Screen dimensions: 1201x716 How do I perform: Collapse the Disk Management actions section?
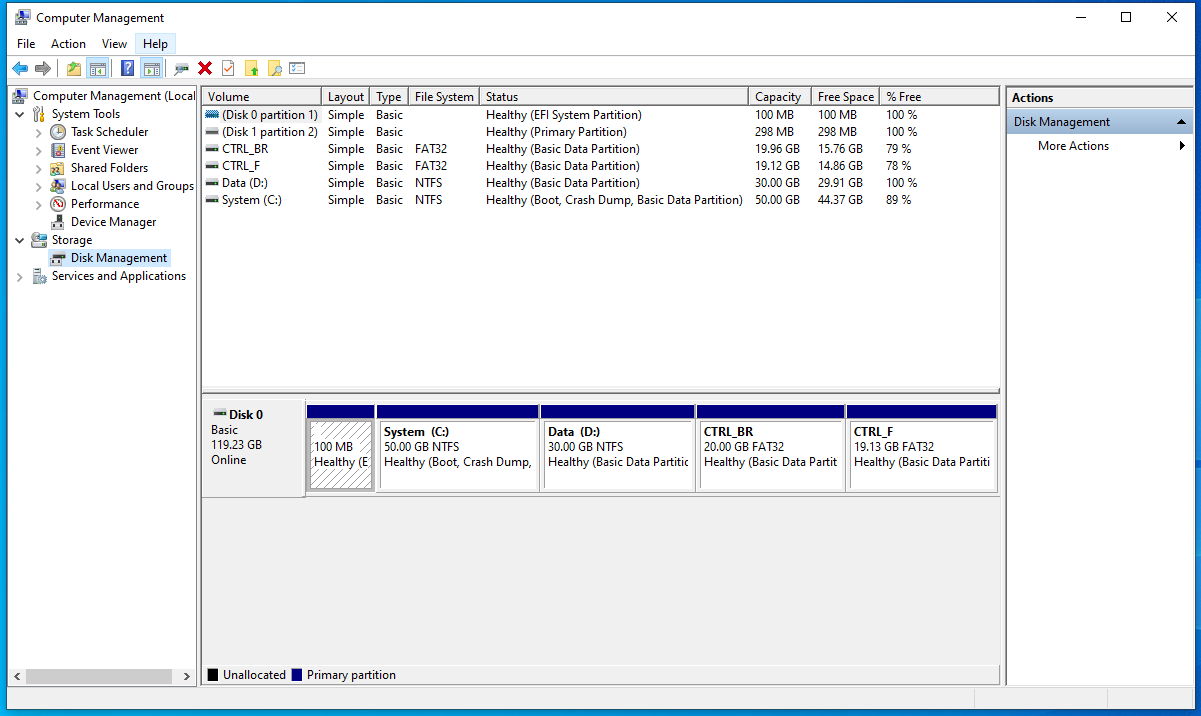(x=1182, y=122)
